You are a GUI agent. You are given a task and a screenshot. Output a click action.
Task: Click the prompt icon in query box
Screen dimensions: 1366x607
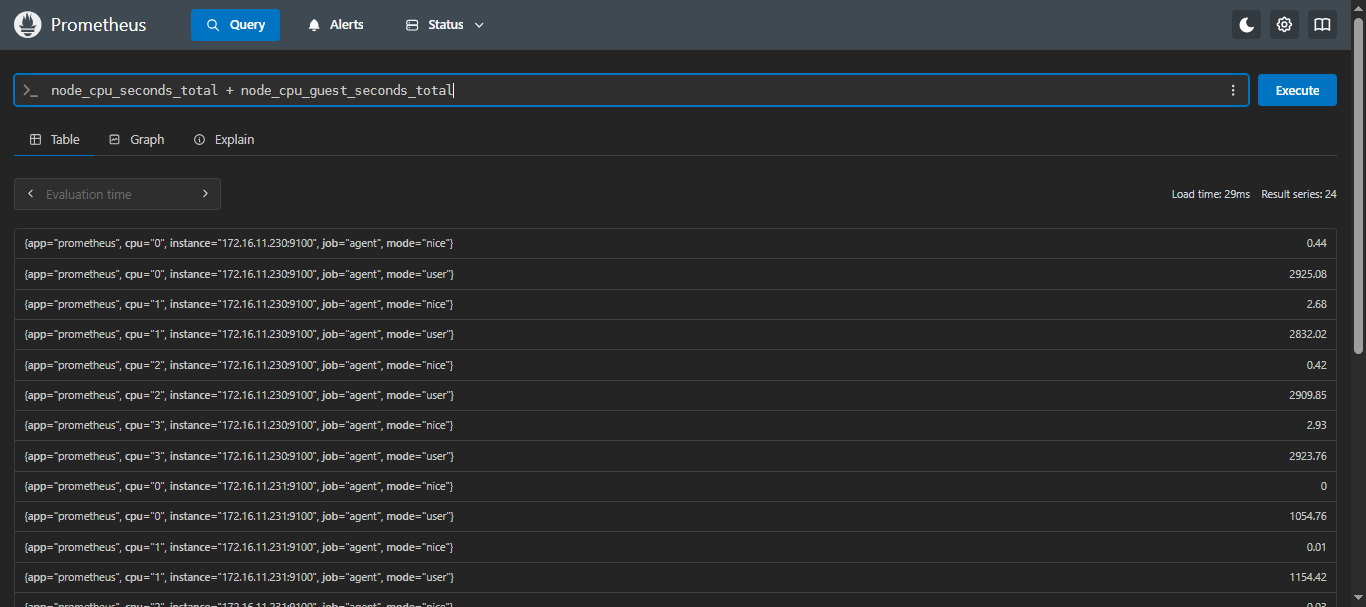click(x=31, y=90)
